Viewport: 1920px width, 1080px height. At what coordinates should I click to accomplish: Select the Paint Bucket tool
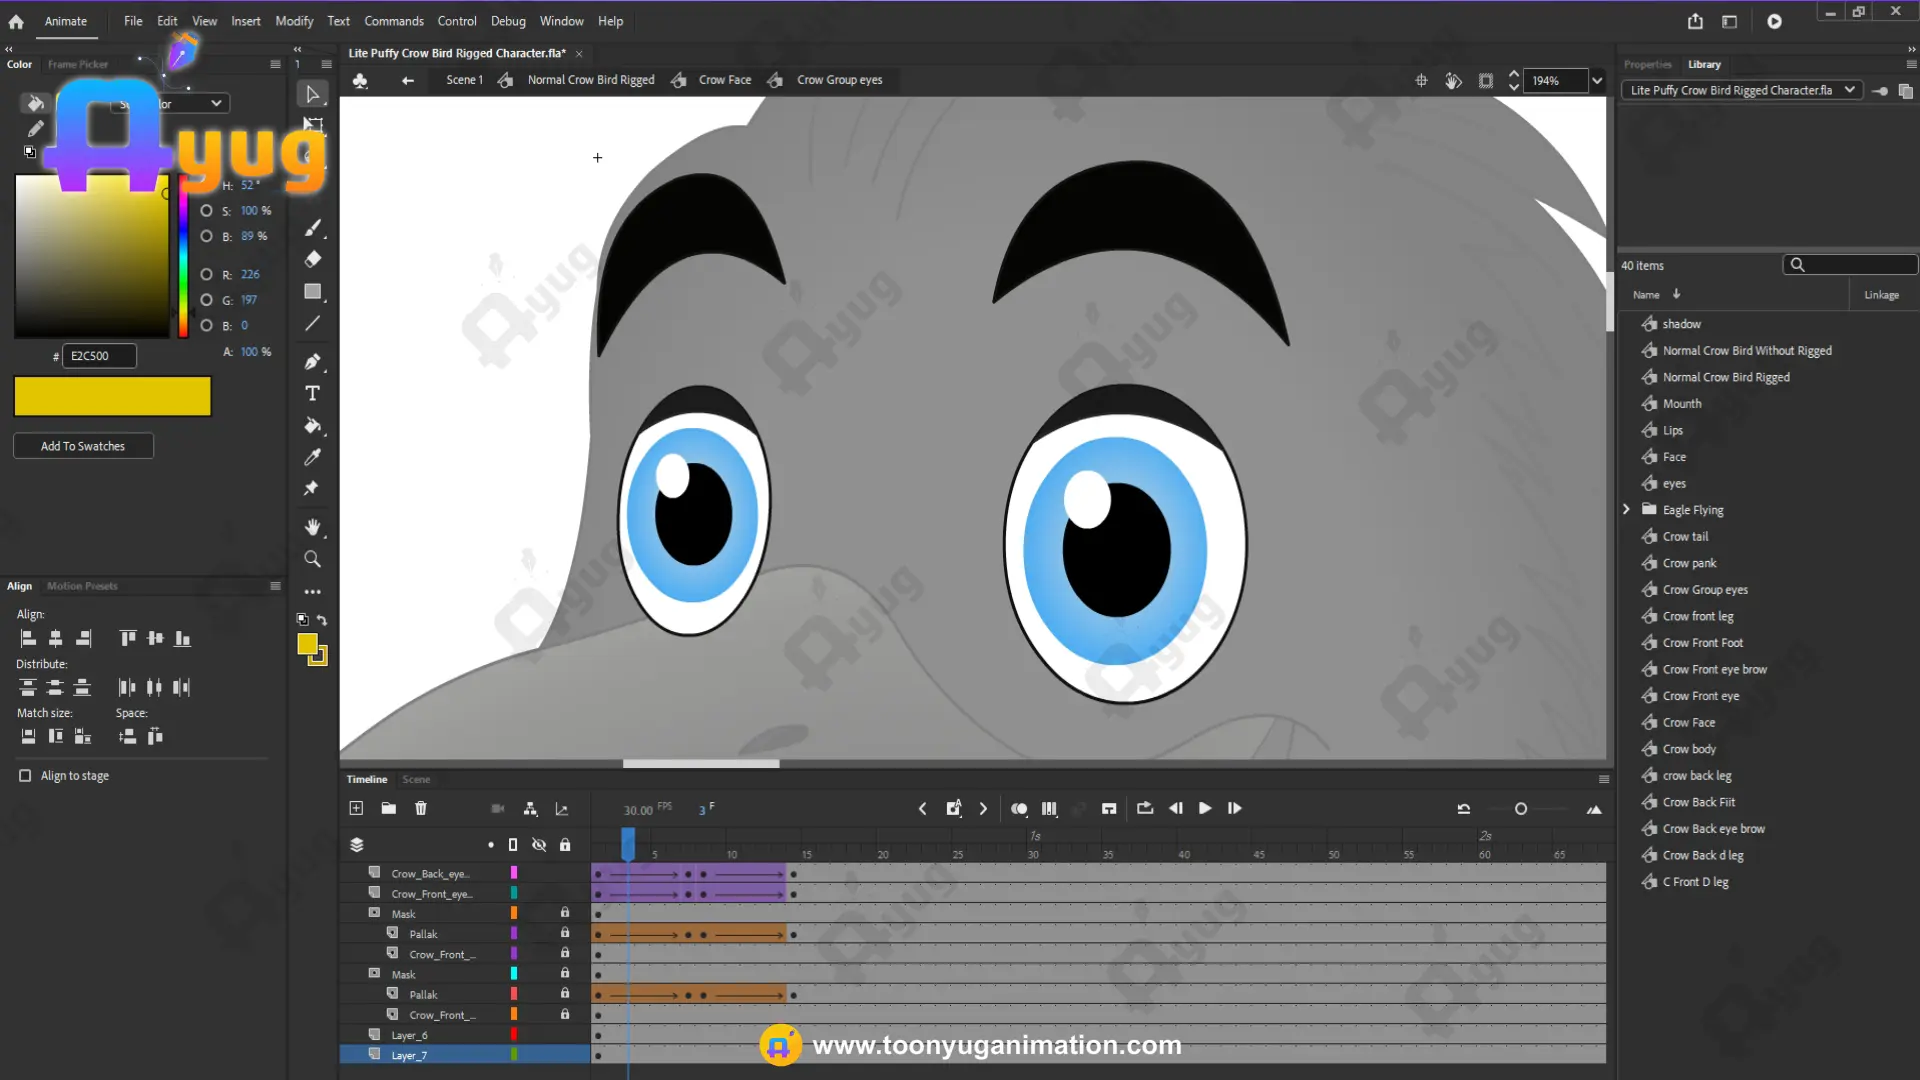312,426
